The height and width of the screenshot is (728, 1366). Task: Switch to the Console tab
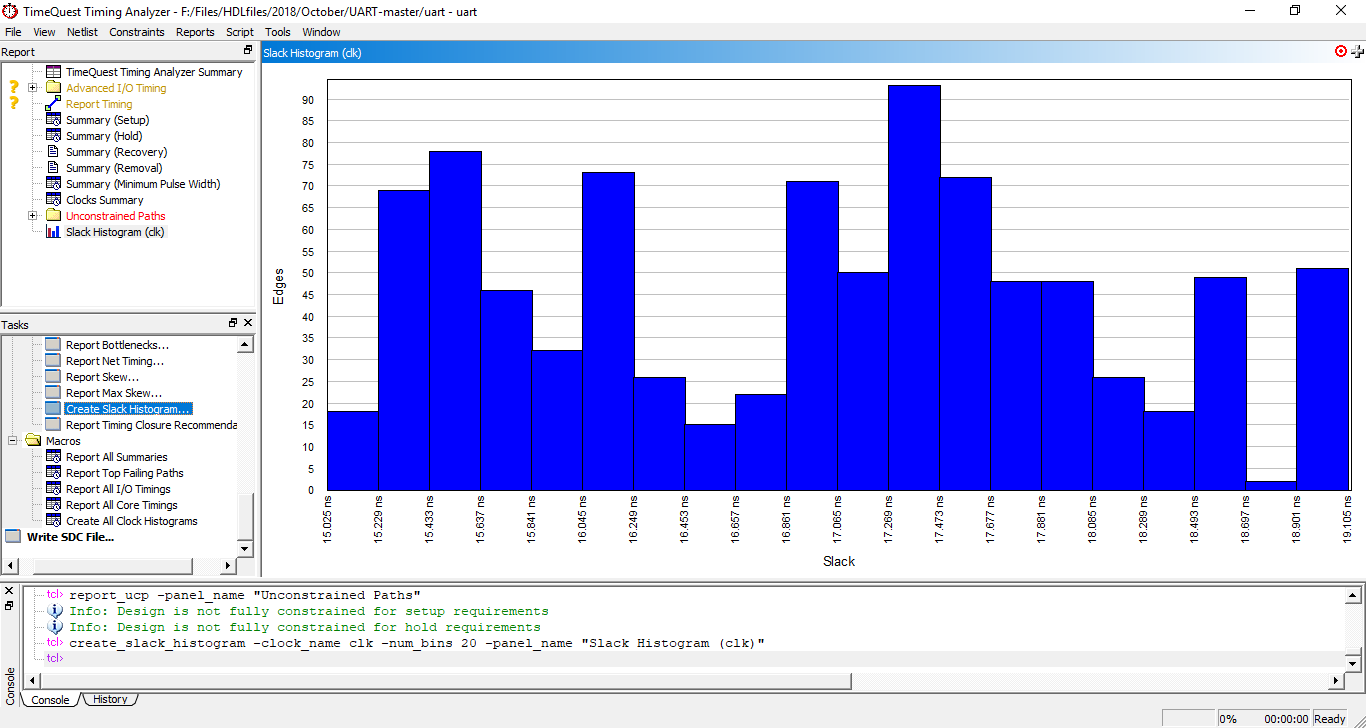(50, 699)
